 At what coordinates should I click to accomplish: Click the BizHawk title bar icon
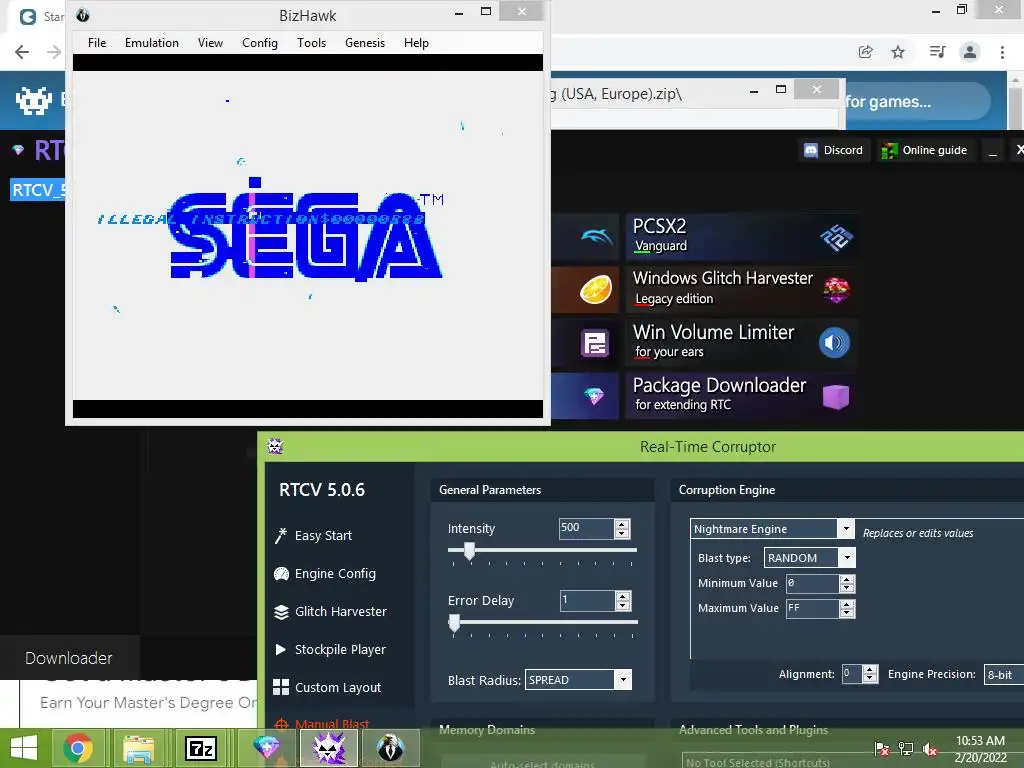[x=83, y=15]
